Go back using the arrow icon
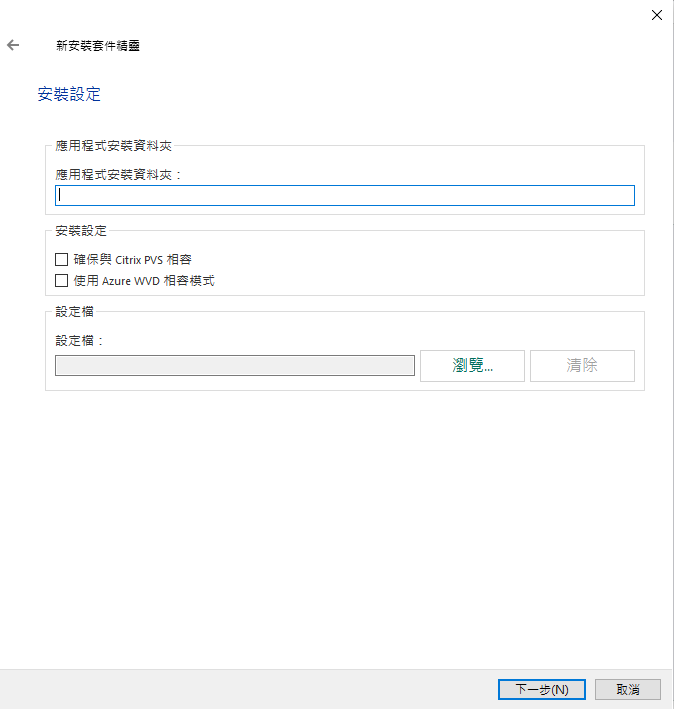 pyautogui.click(x=13, y=45)
